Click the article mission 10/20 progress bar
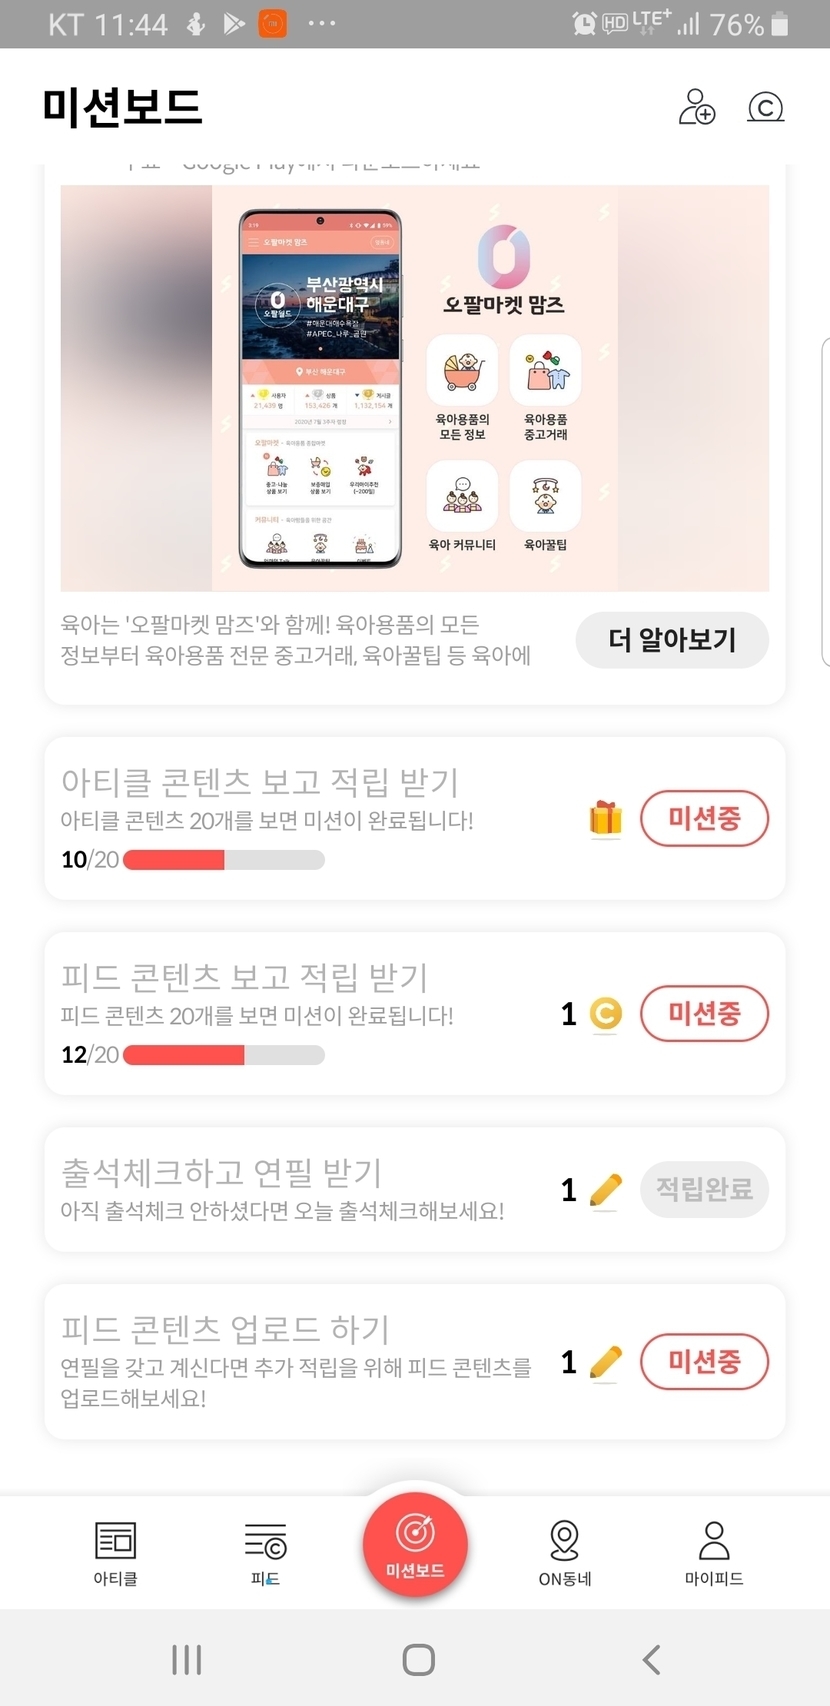 (x=223, y=860)
